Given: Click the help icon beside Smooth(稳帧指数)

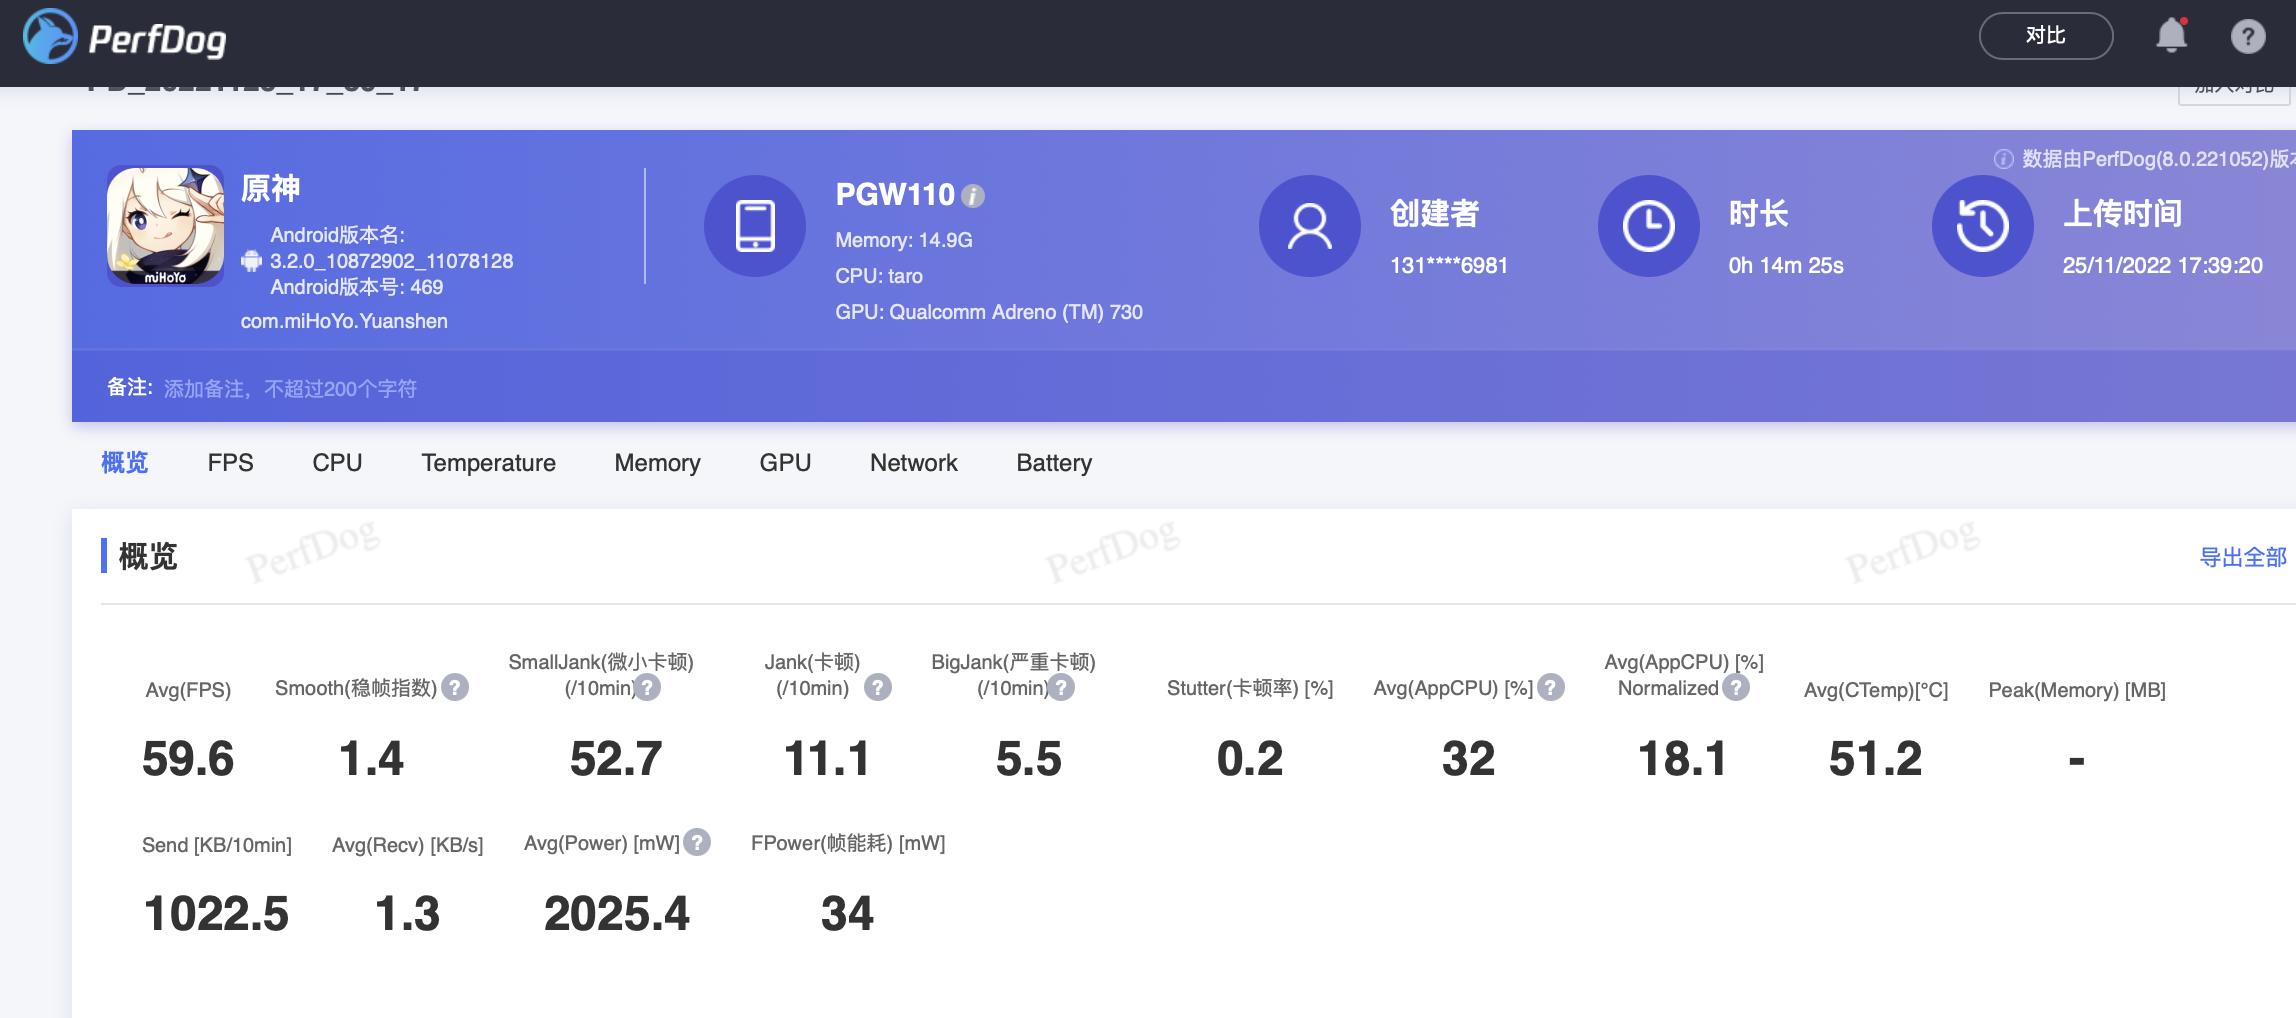Looking at the screenshot, I should coord(455,688).
